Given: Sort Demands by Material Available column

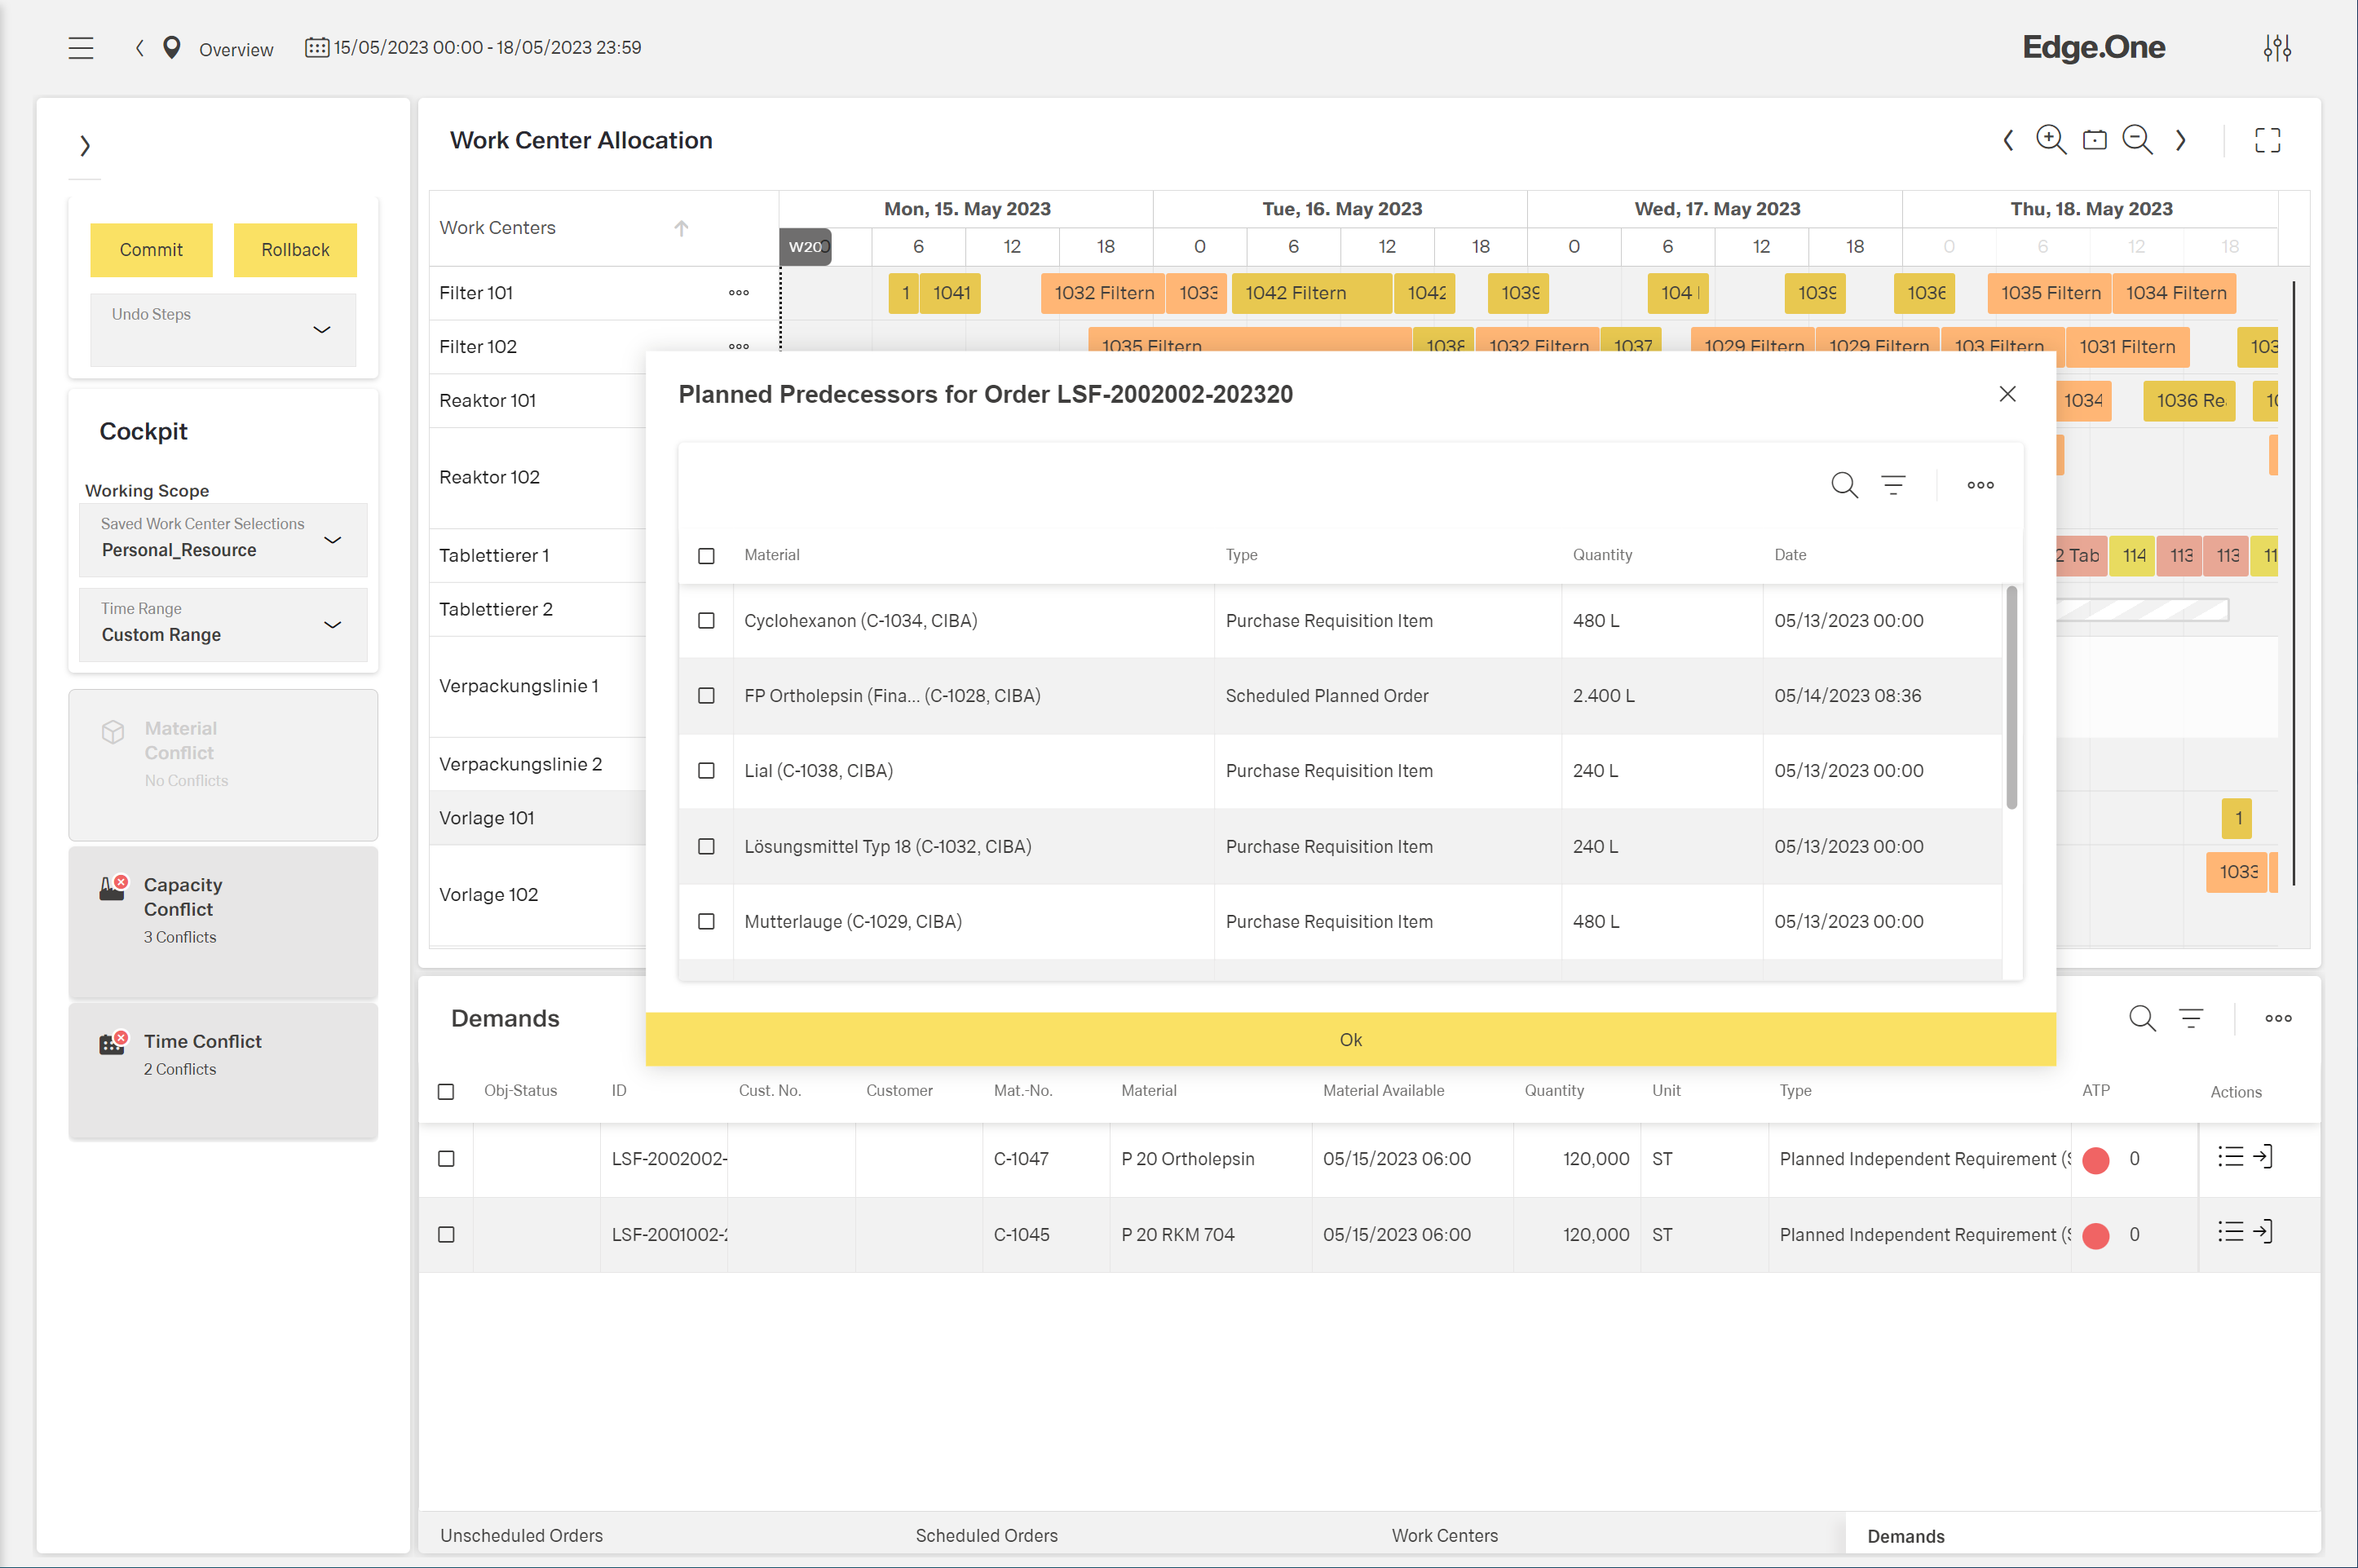Looking at the screenshot, I should pos(1383,1091).
